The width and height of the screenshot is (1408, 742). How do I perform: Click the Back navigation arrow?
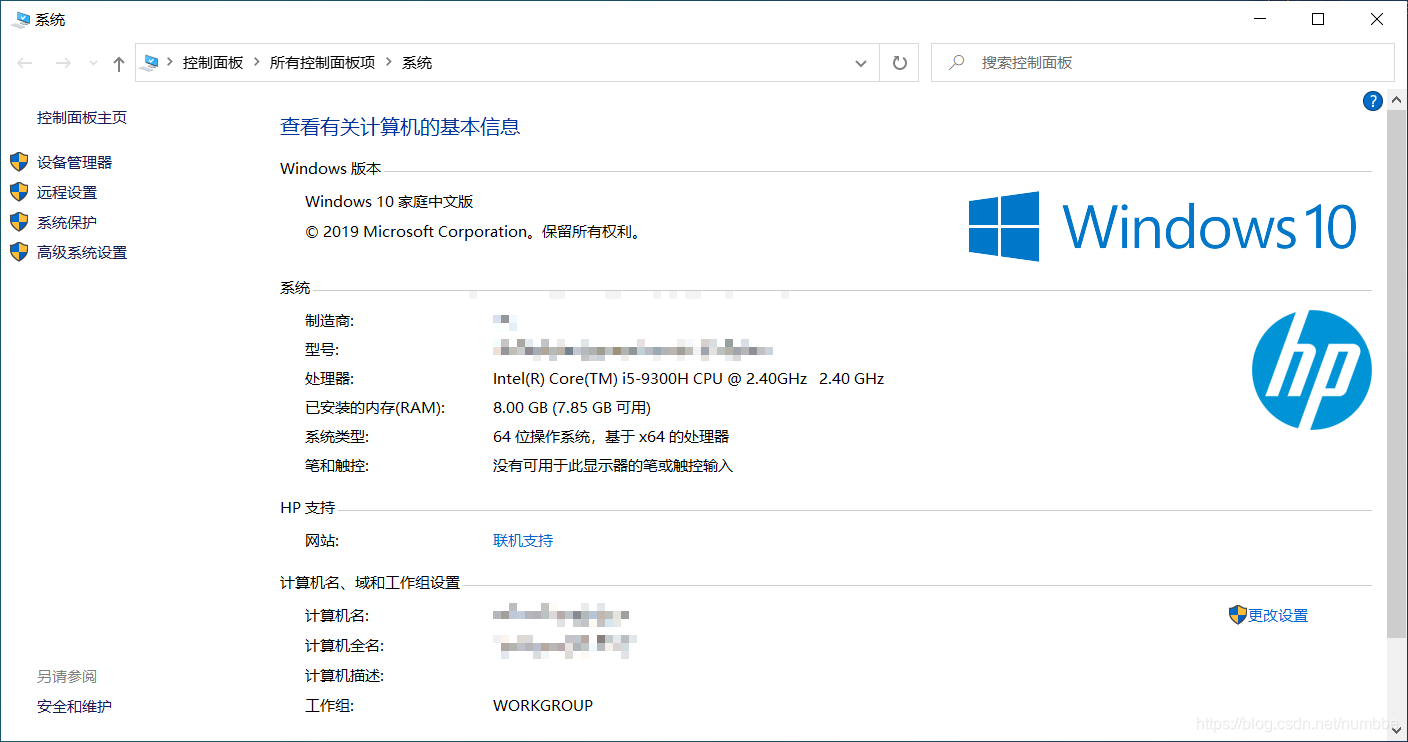(x=26, y=63)
